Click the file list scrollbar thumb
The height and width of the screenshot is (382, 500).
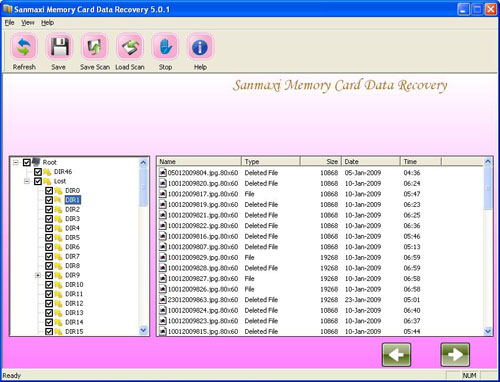[x=488, y=188]
